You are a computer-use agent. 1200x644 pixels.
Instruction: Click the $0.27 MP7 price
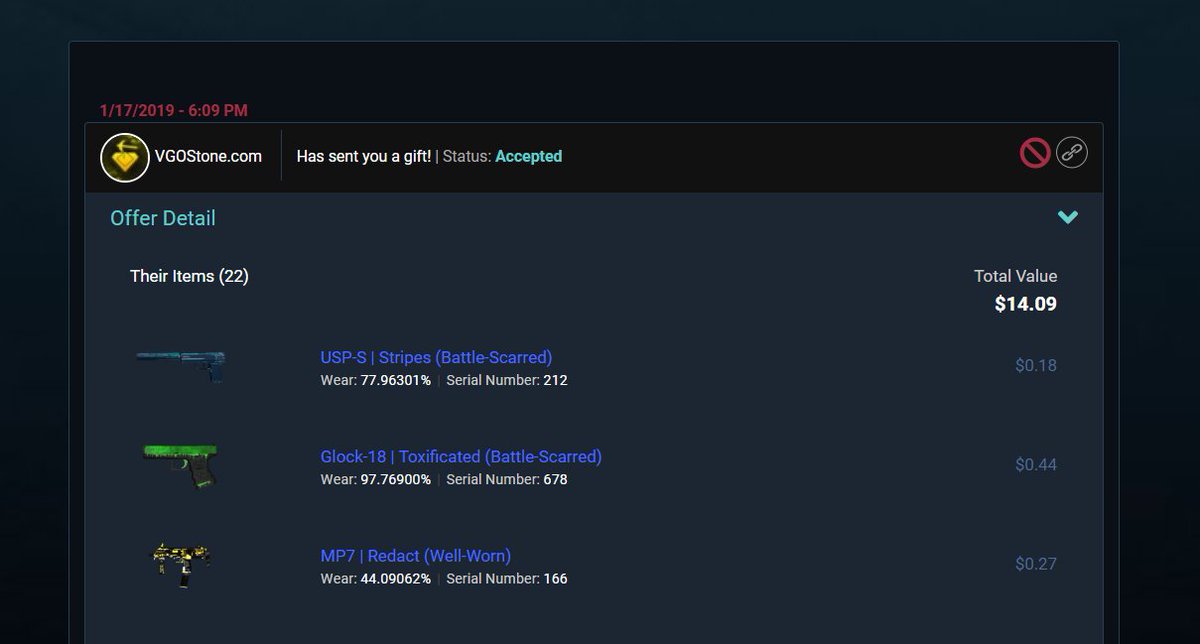[1036, 563]
